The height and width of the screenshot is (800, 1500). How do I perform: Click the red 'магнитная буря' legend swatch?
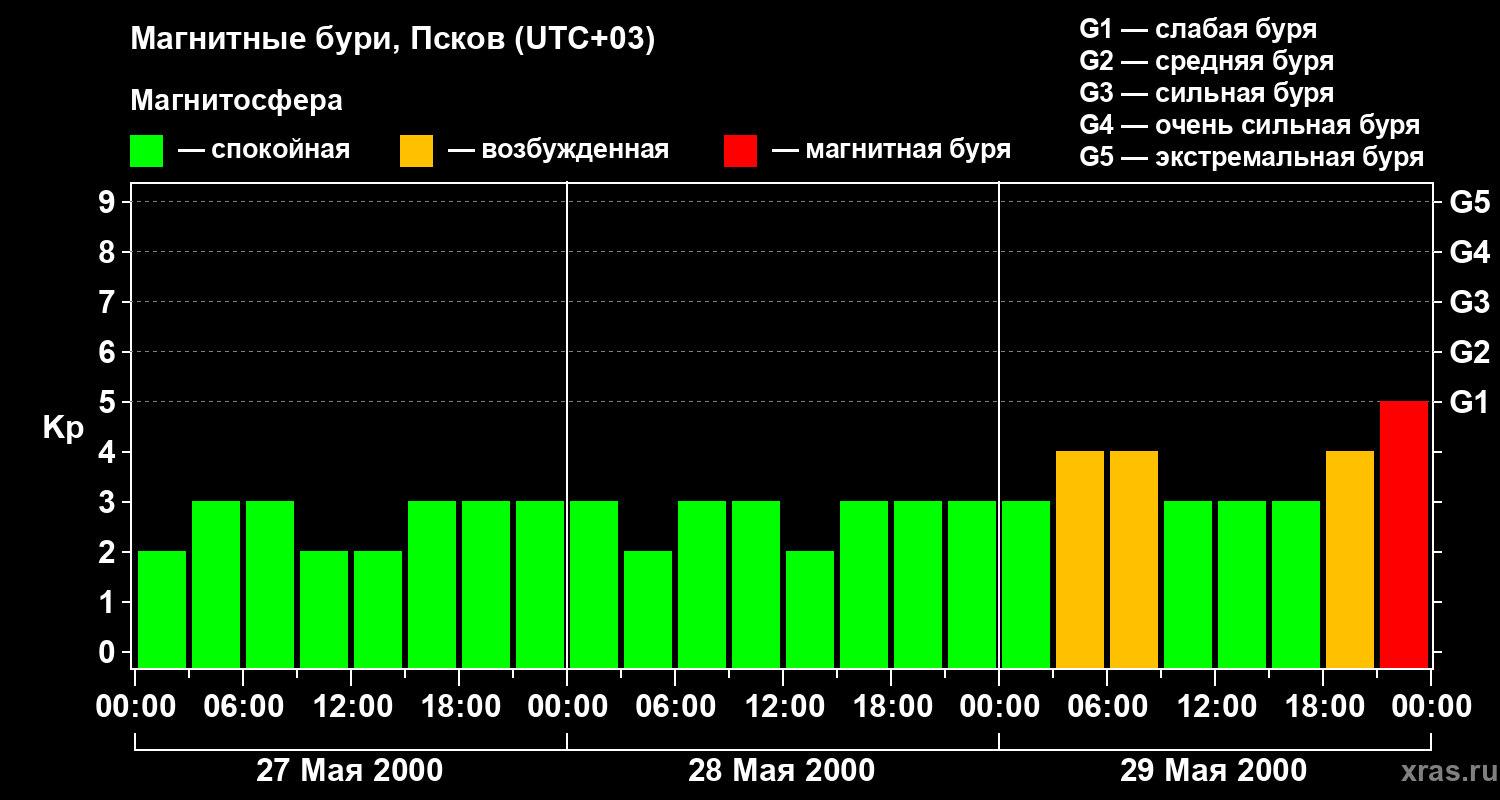click(741, 151)
